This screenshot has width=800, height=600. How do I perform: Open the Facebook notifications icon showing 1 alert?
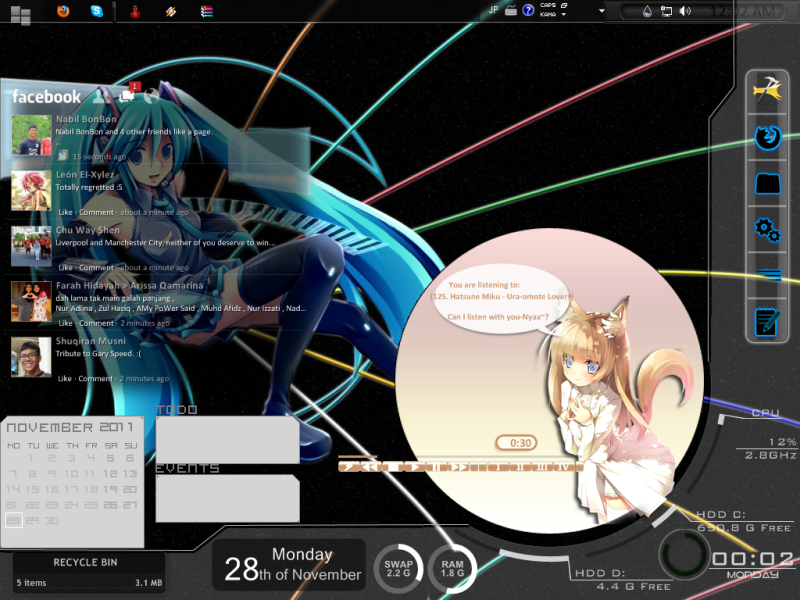click(127, 95)
